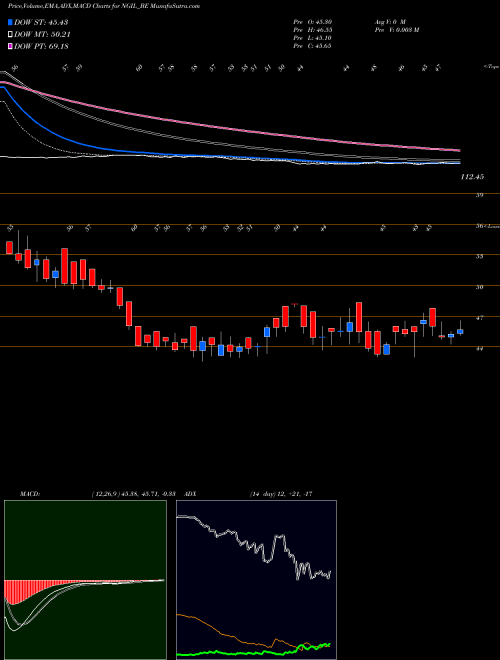Viewport: 500px width, 660px height.
Task: Click the ADX values '(14 day) 12, +21, -17'
Action: coord(281,493)
